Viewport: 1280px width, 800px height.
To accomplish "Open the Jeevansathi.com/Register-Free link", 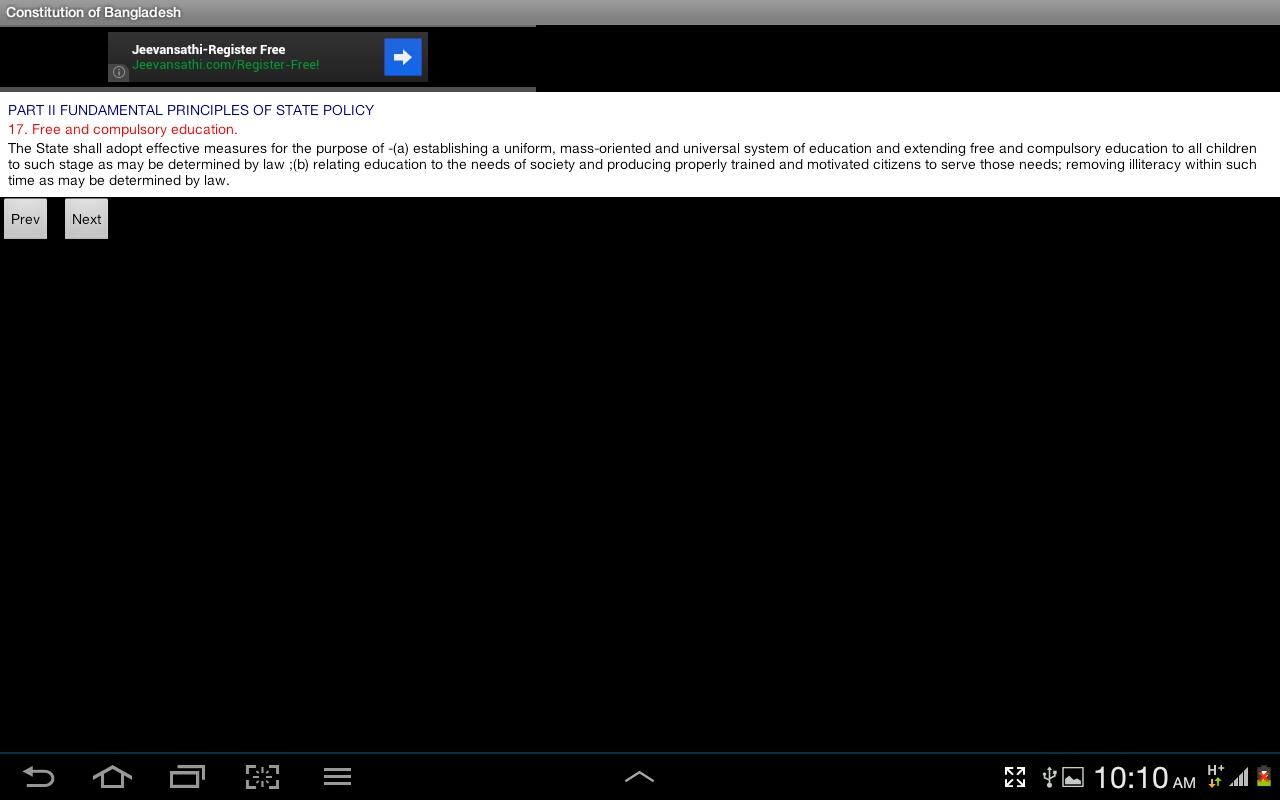I will click(x=225, y=65).
